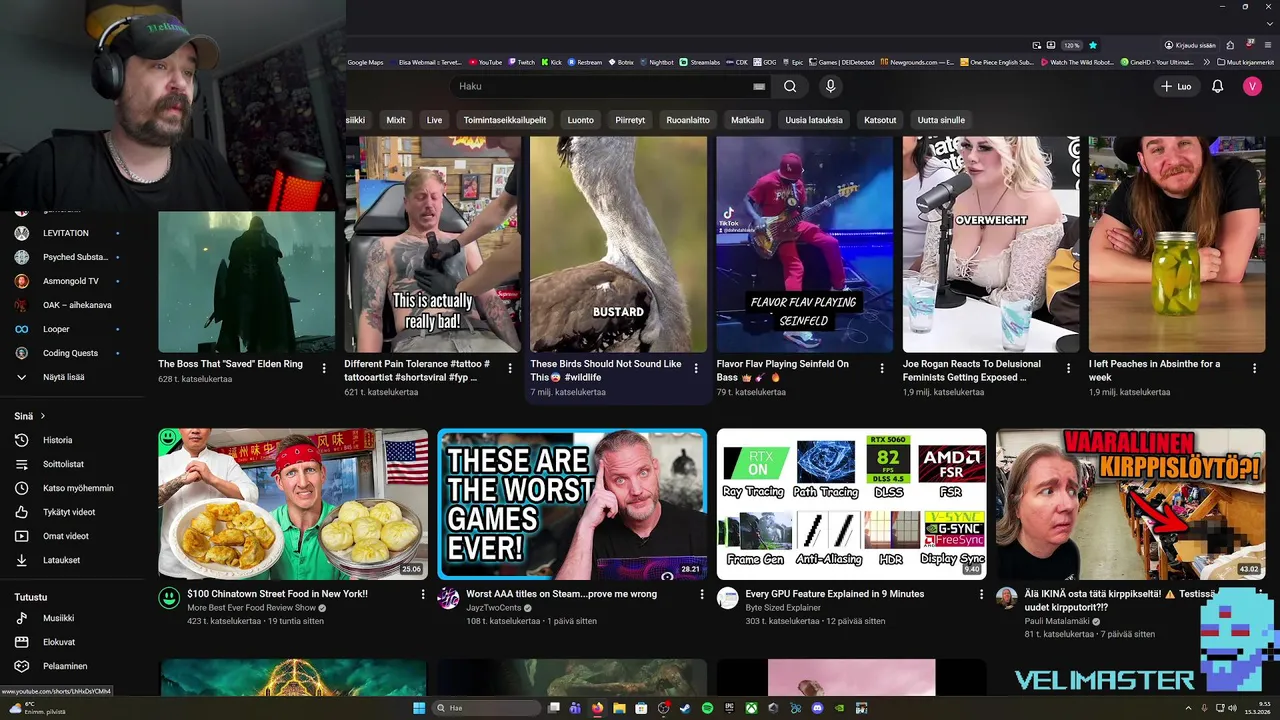Toggle the Firefox bookmark star

tap(1093, 45)
